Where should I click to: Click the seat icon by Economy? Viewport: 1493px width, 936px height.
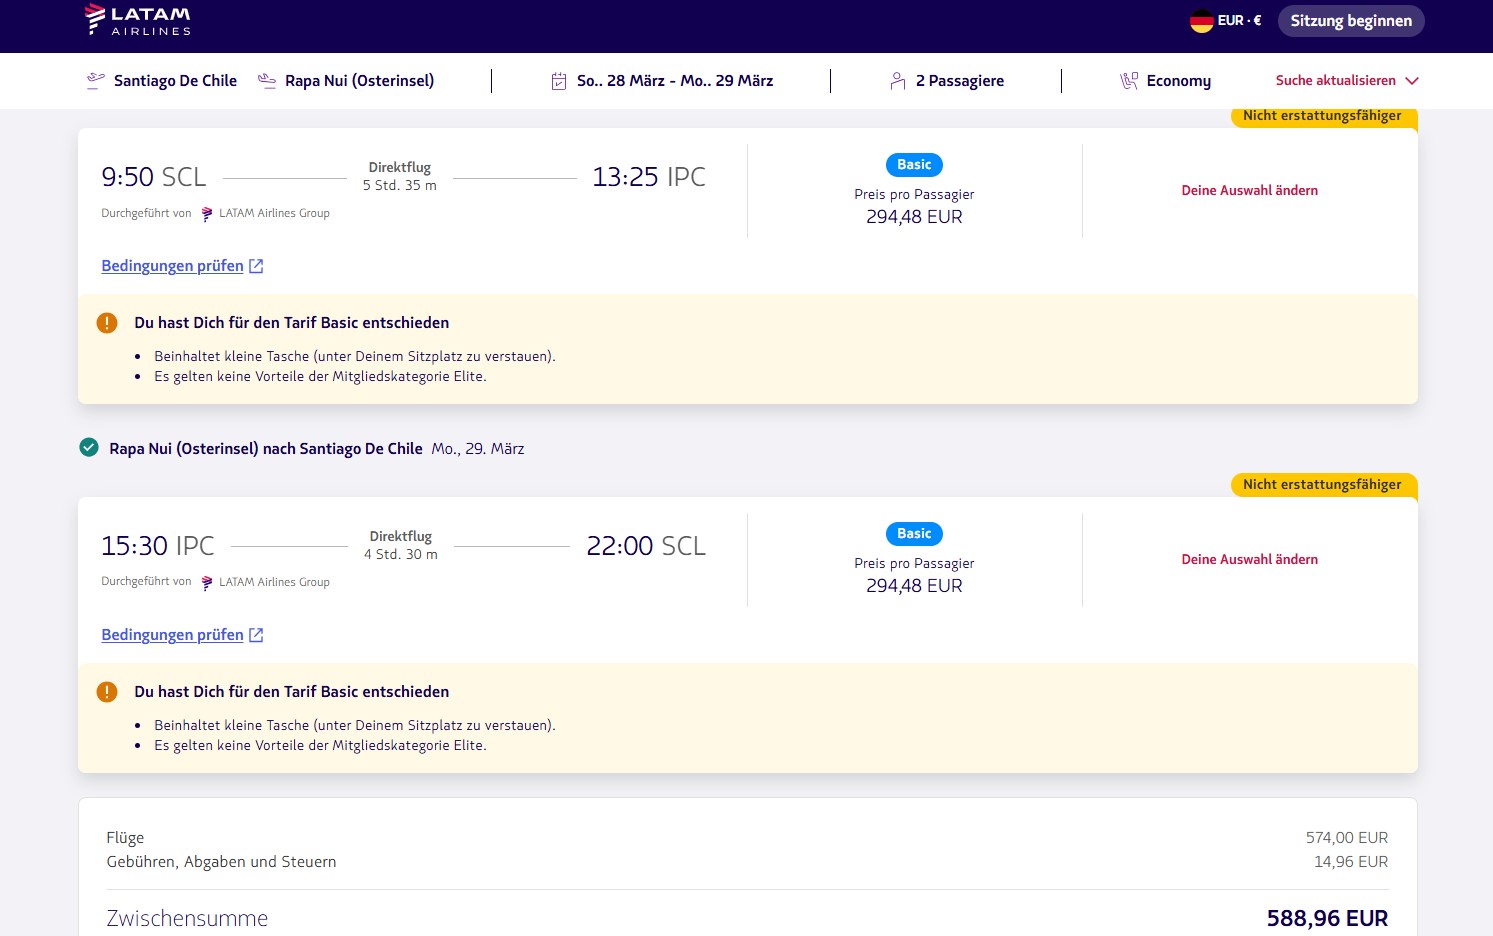coord(1129,81)
